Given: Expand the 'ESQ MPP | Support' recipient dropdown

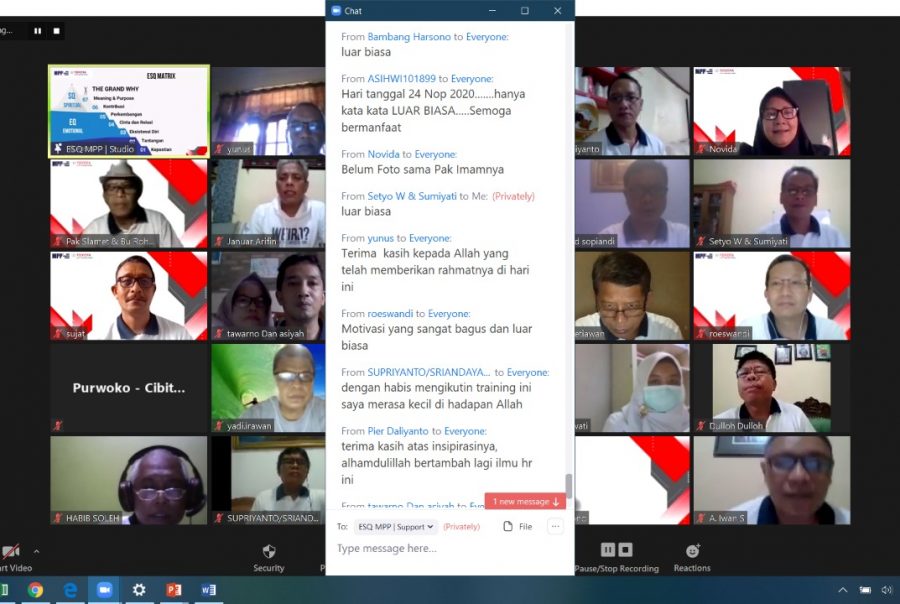Looking at the screenshot, I should tap(396, 526).
